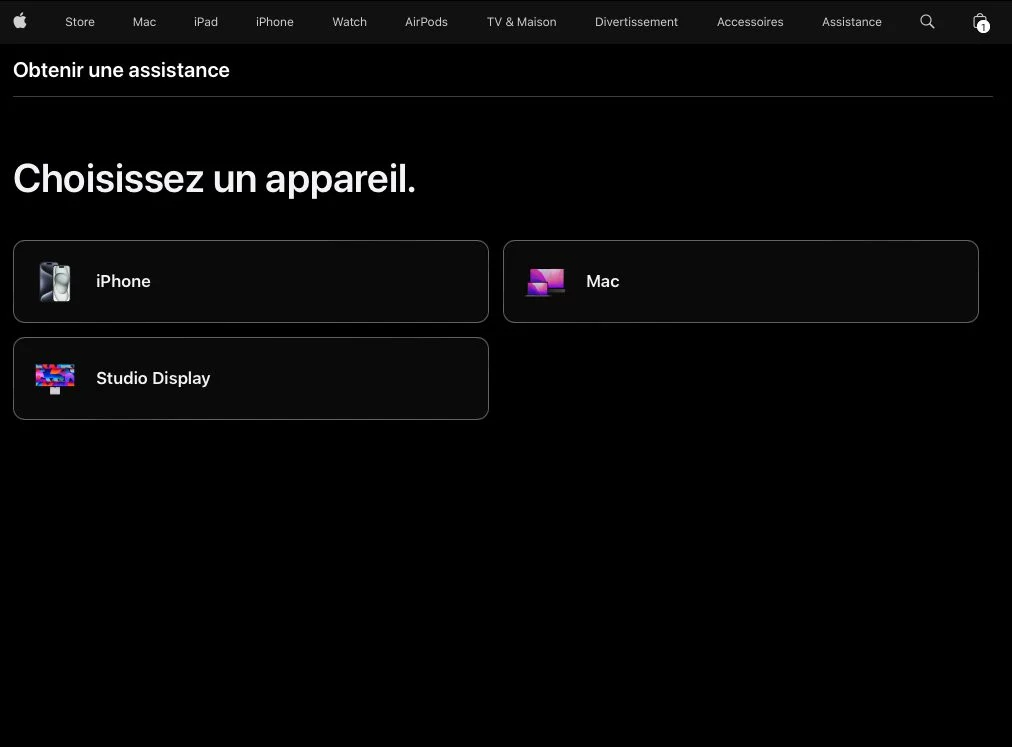
Task: Open the search magnifier icon
Action: pos(927,21)
